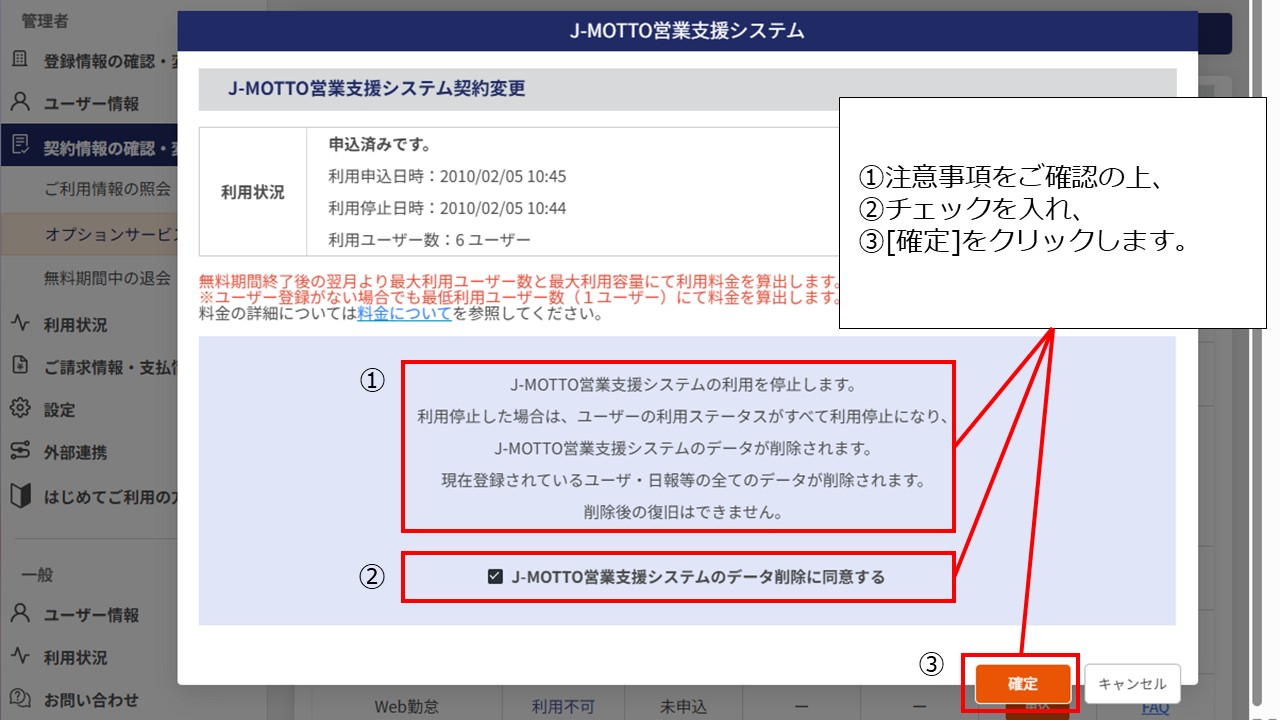Toggle the データ削除に同意する checkbox
Screen dimensions: 1280x720
(x=495, y=576)
